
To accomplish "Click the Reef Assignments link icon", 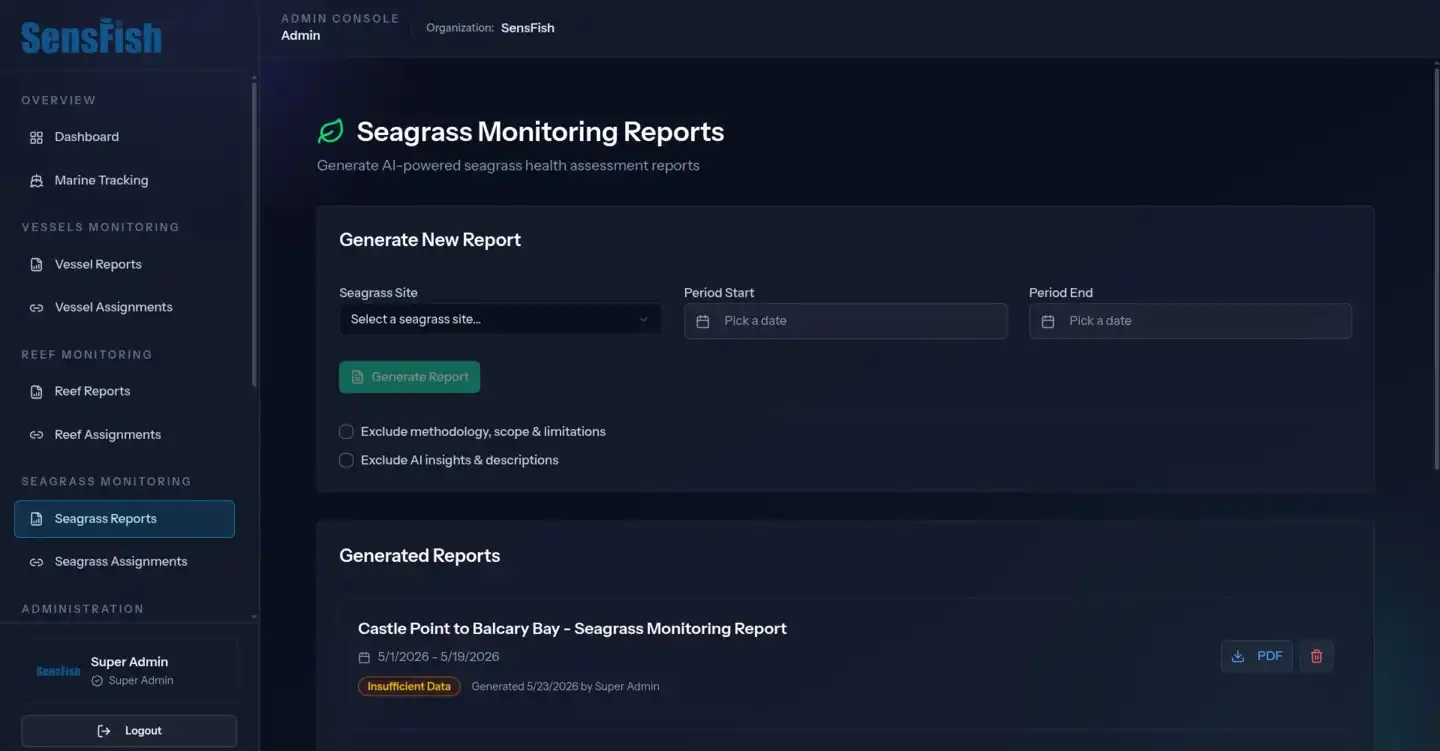I will pos(37,435).
